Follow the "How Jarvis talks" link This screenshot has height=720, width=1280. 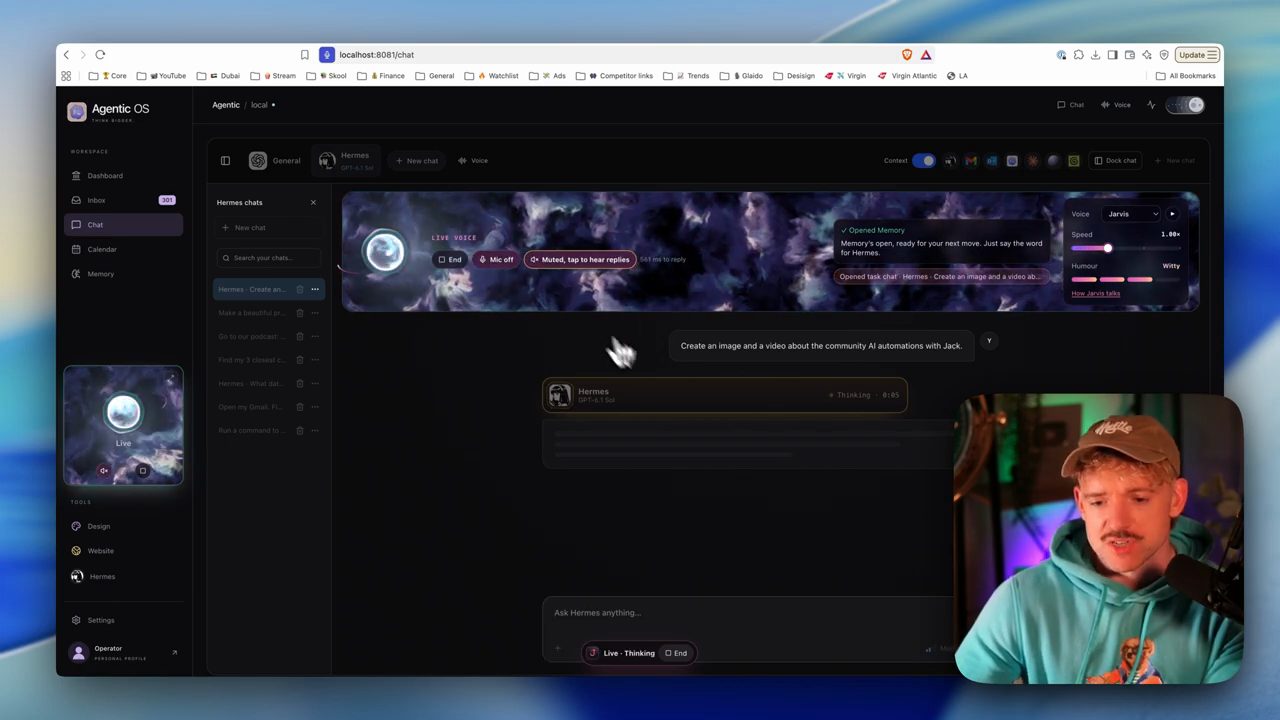1096,294
